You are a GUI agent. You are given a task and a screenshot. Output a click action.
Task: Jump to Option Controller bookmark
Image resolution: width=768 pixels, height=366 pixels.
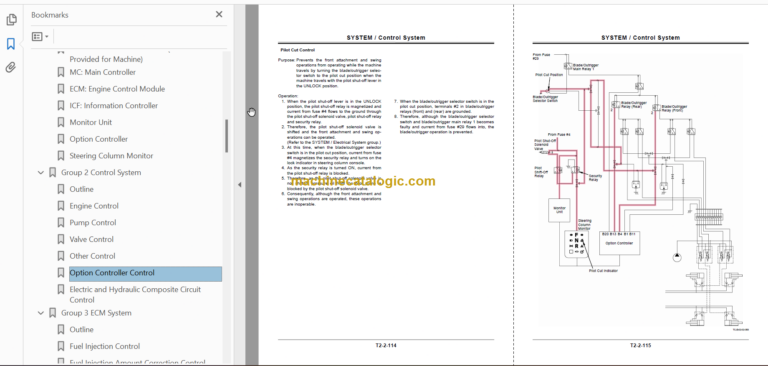click(x=98, y=139)
